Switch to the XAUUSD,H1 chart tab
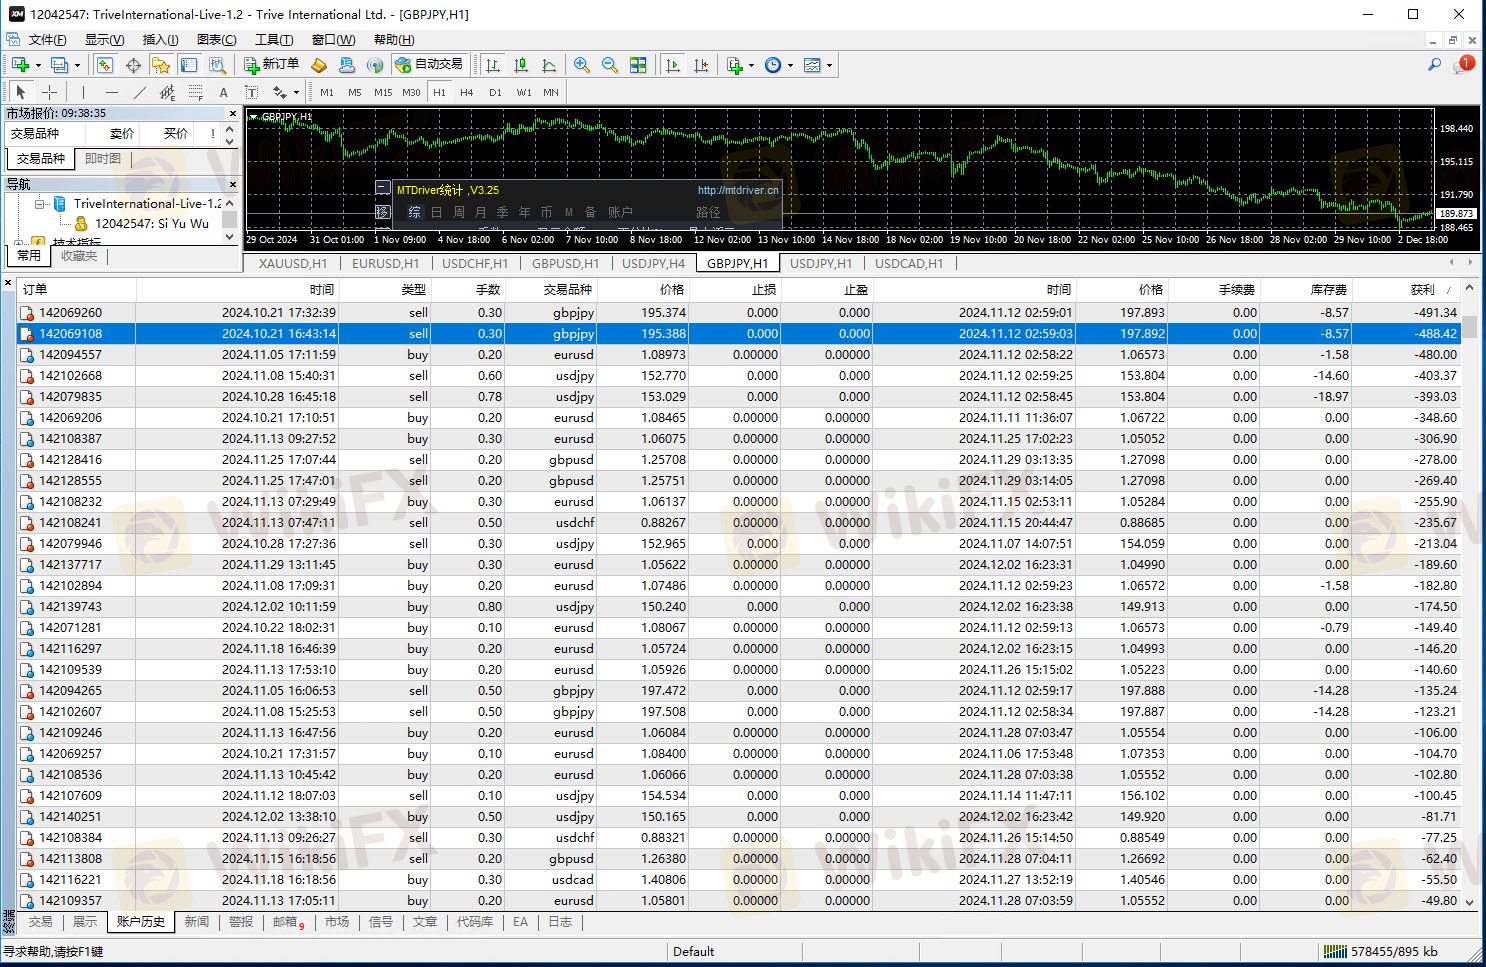Screen dimensions: 1486x967 292,264
